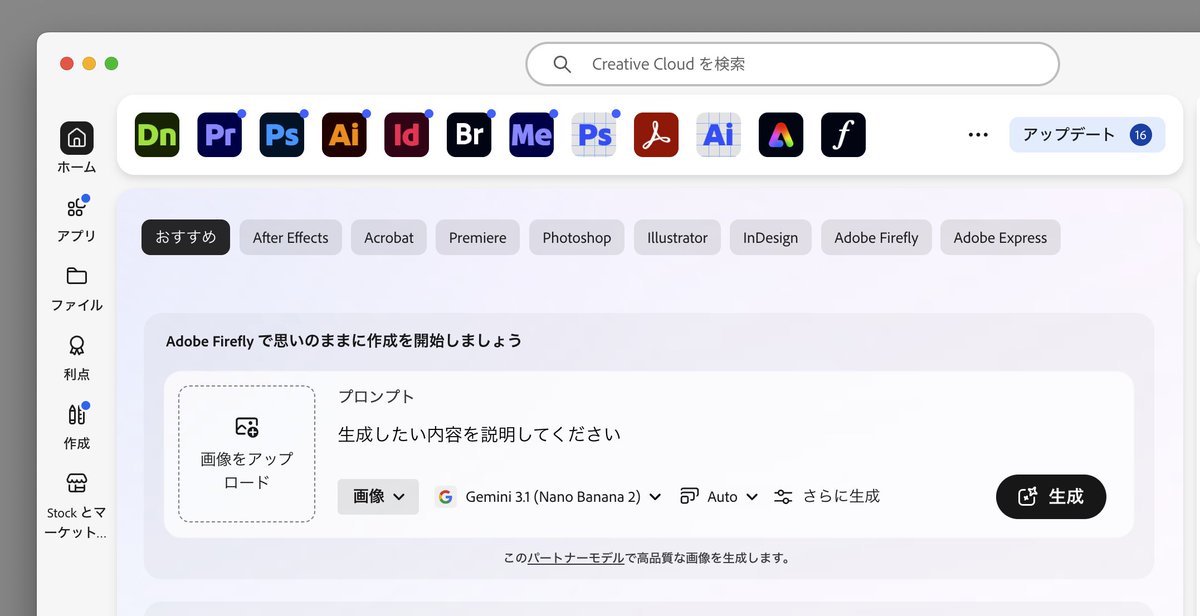Click the 画像をアップロード drop area

pos(247,454)
